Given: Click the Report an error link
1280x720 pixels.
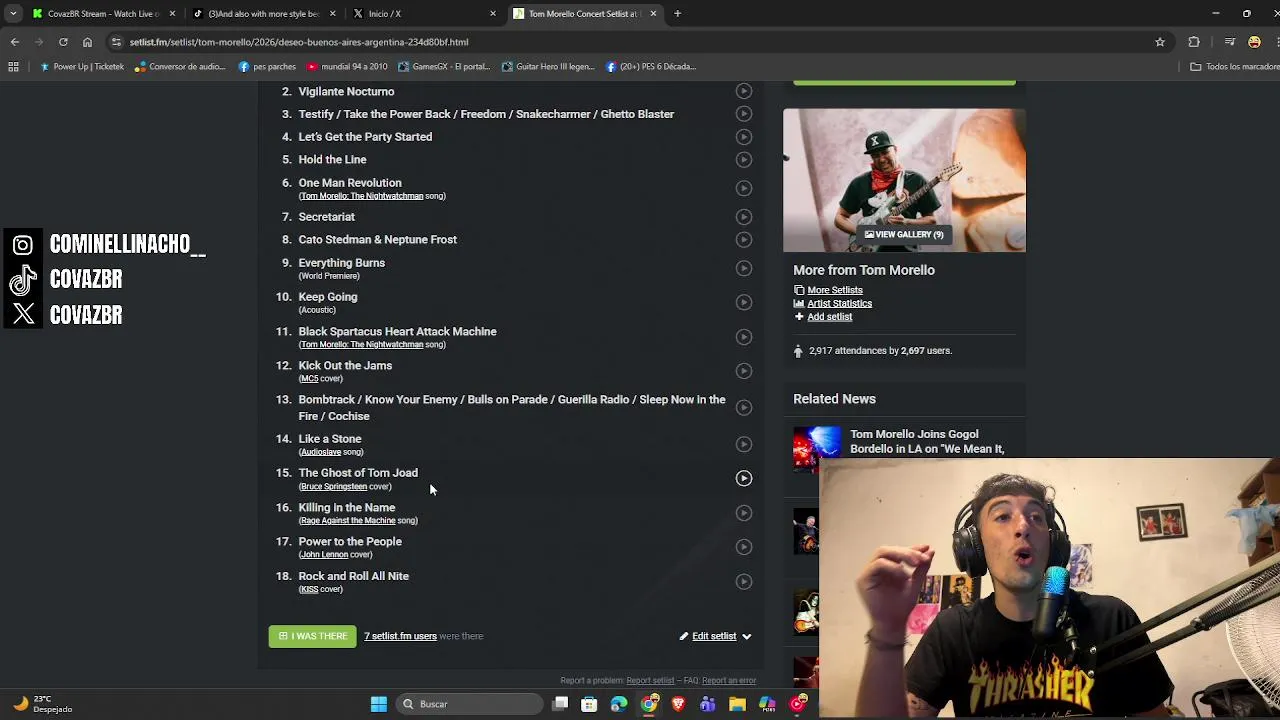Looking at the screenshot, I should (729, 681).
